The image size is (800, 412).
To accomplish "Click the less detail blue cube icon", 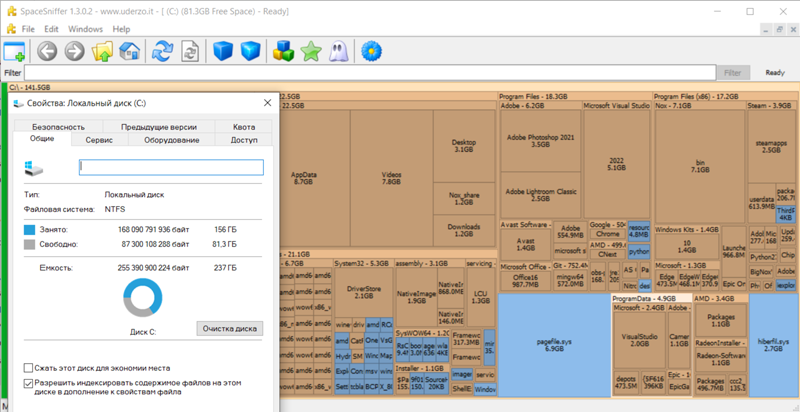I will (223, 52).
